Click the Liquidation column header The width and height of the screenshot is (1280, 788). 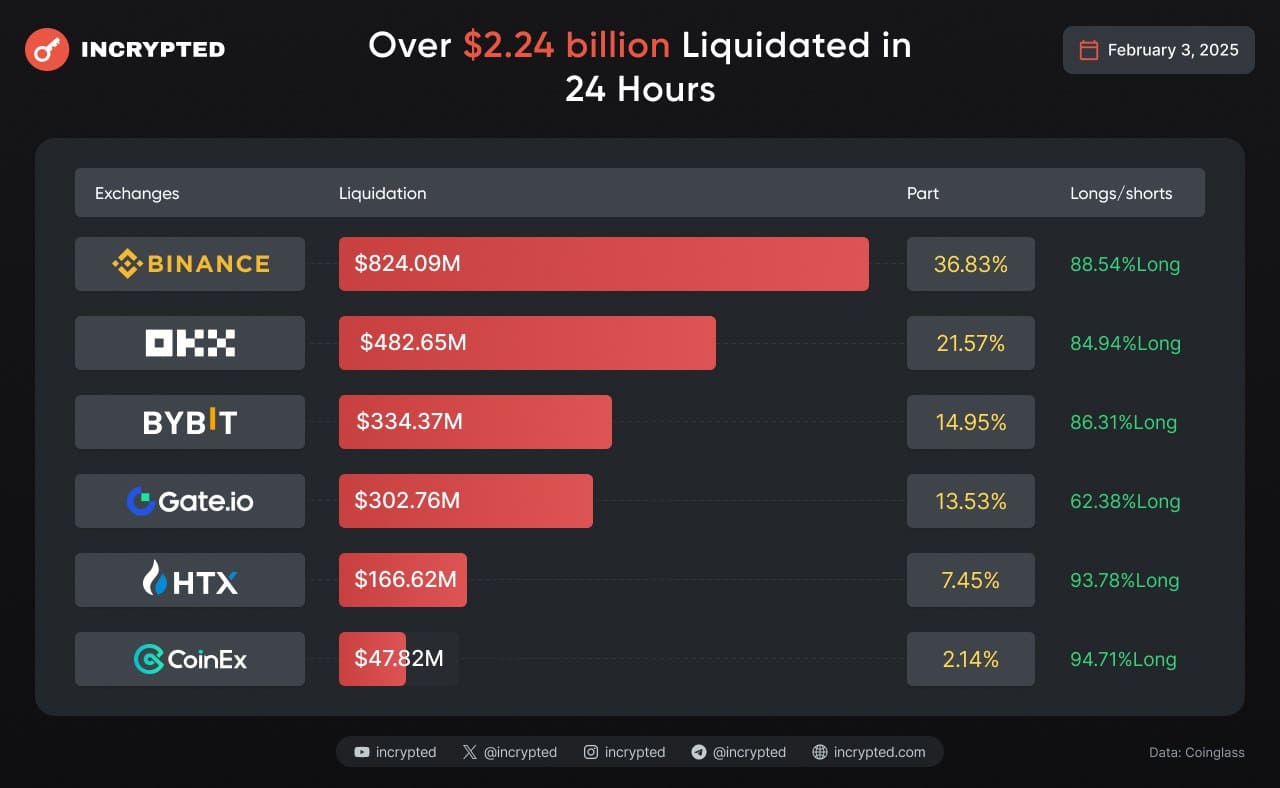click(382, 193)
